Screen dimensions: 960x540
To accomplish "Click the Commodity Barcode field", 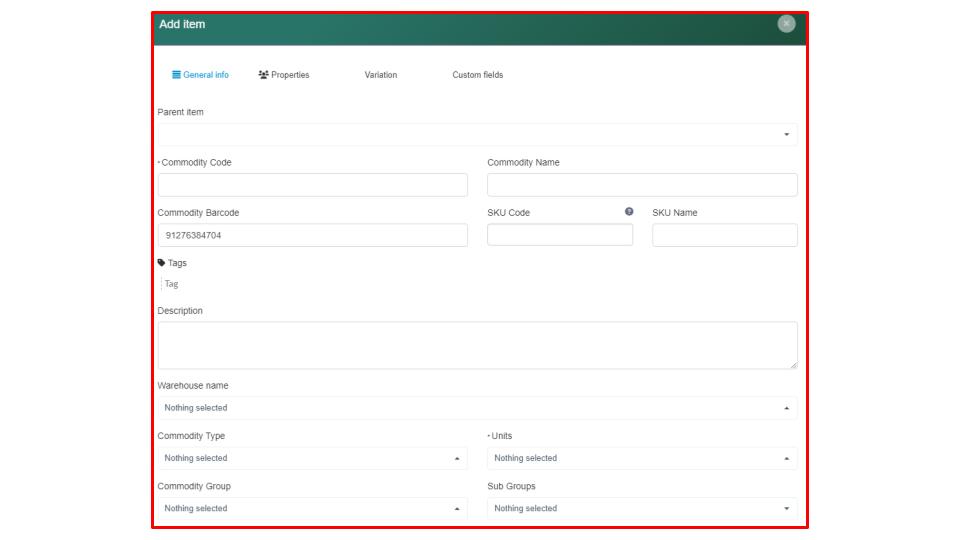I will [312, 235].
